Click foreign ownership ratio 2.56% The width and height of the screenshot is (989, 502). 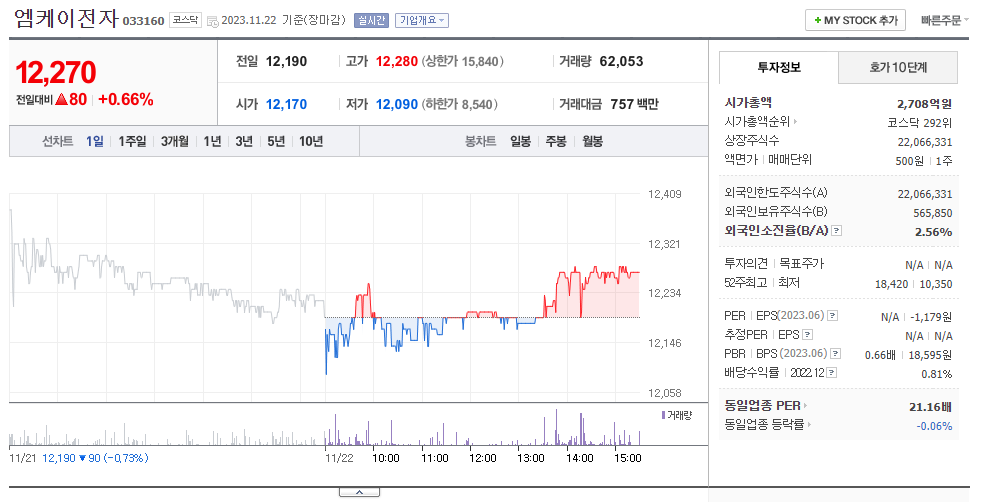933,232
